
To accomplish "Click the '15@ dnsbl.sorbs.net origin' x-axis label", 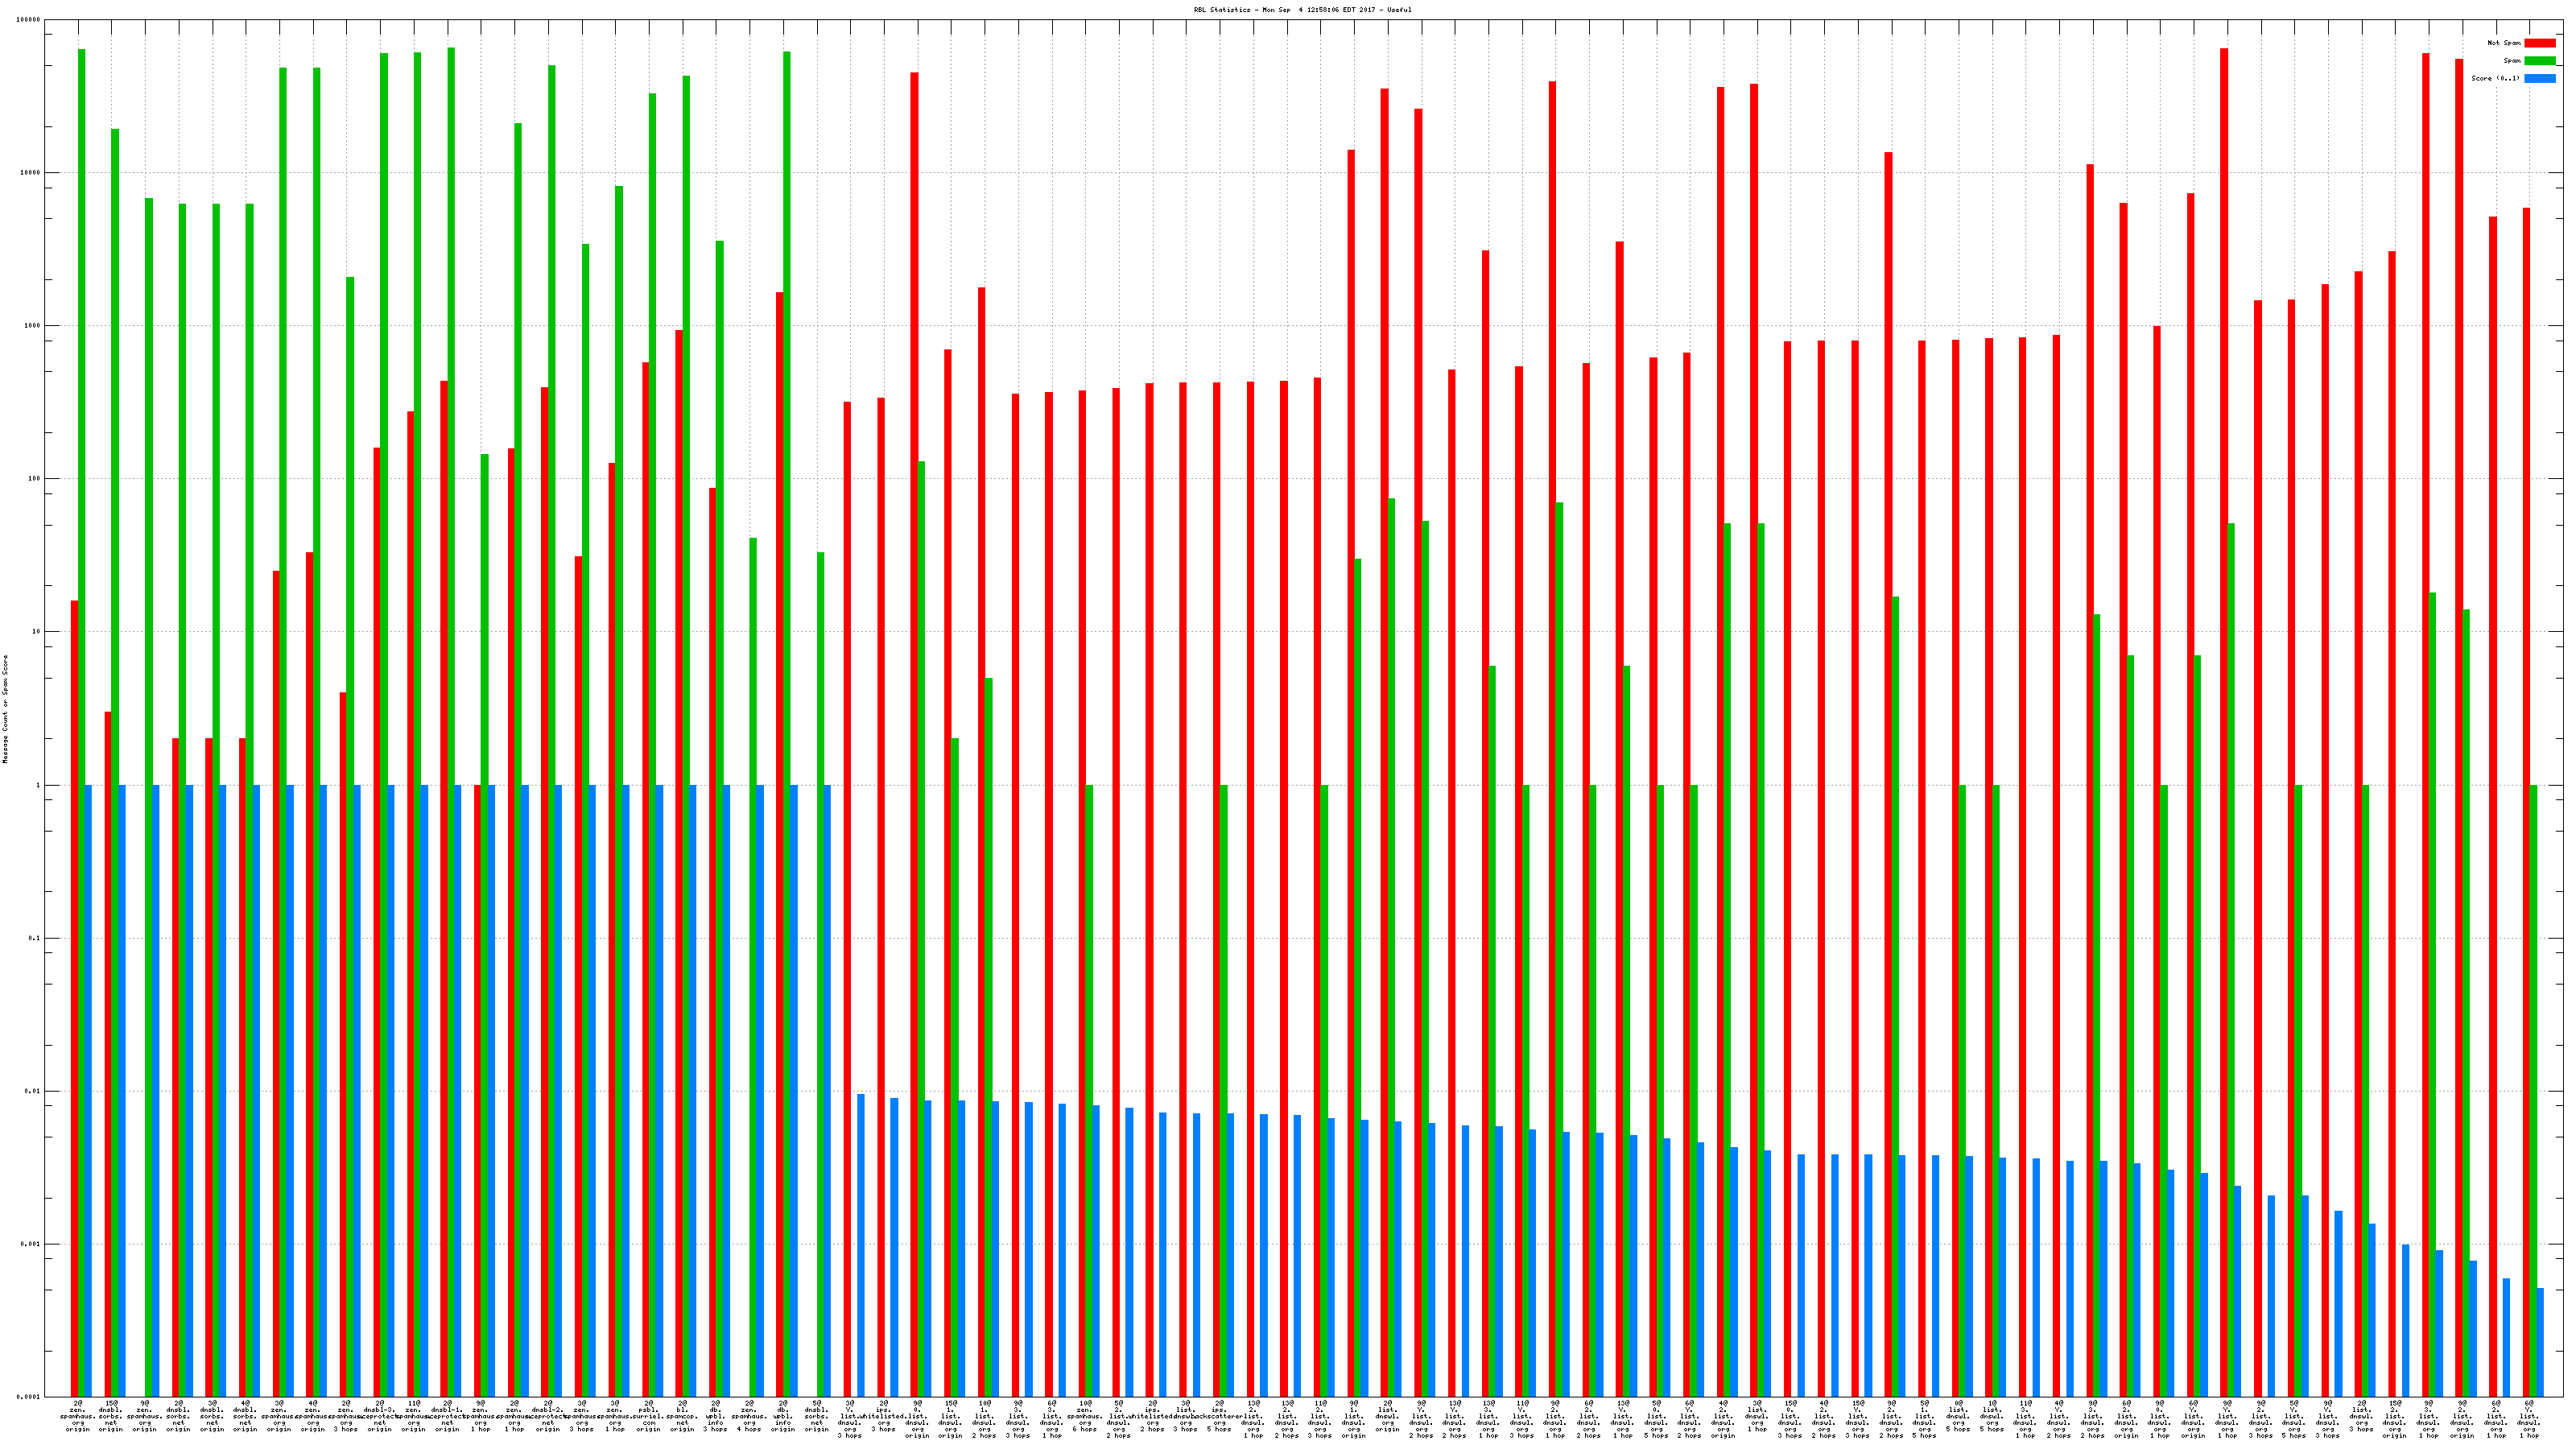I will pyautogui.click(x=111, y=1416).
